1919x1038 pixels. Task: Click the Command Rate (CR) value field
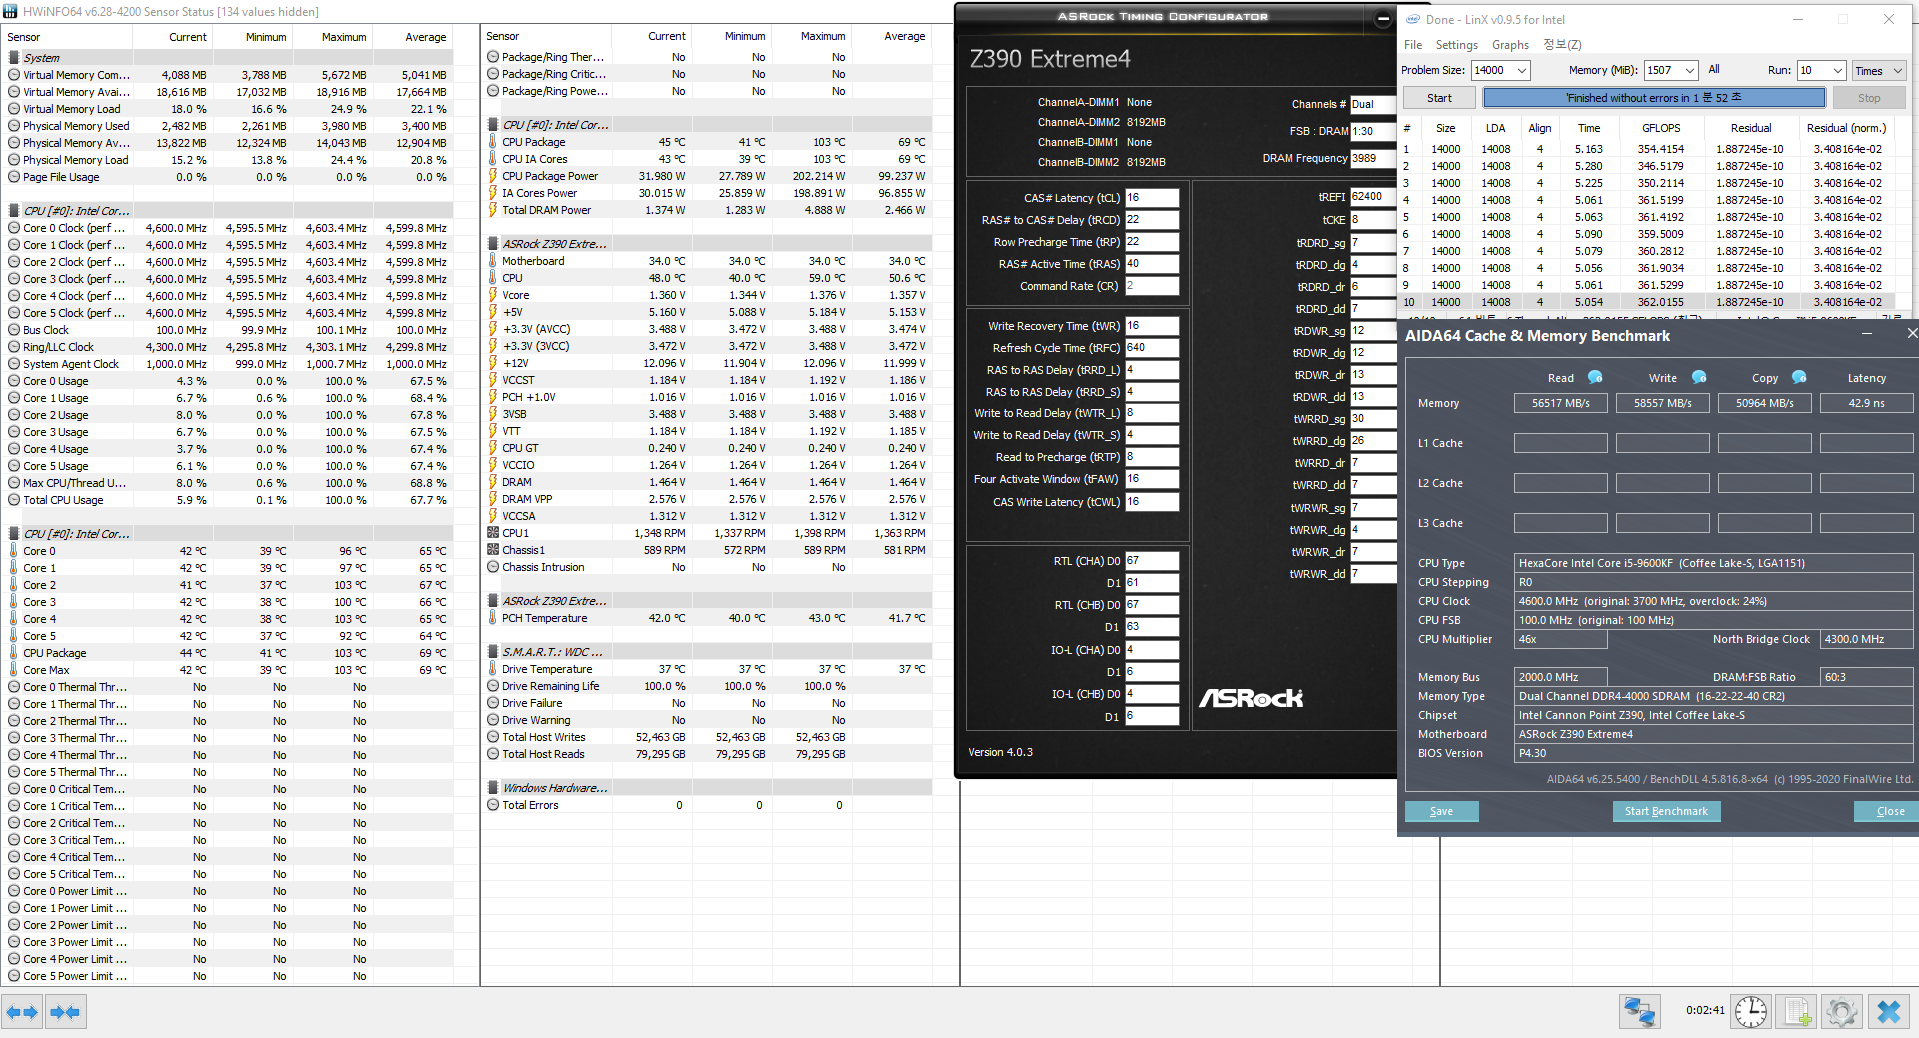click(1152, 286)
